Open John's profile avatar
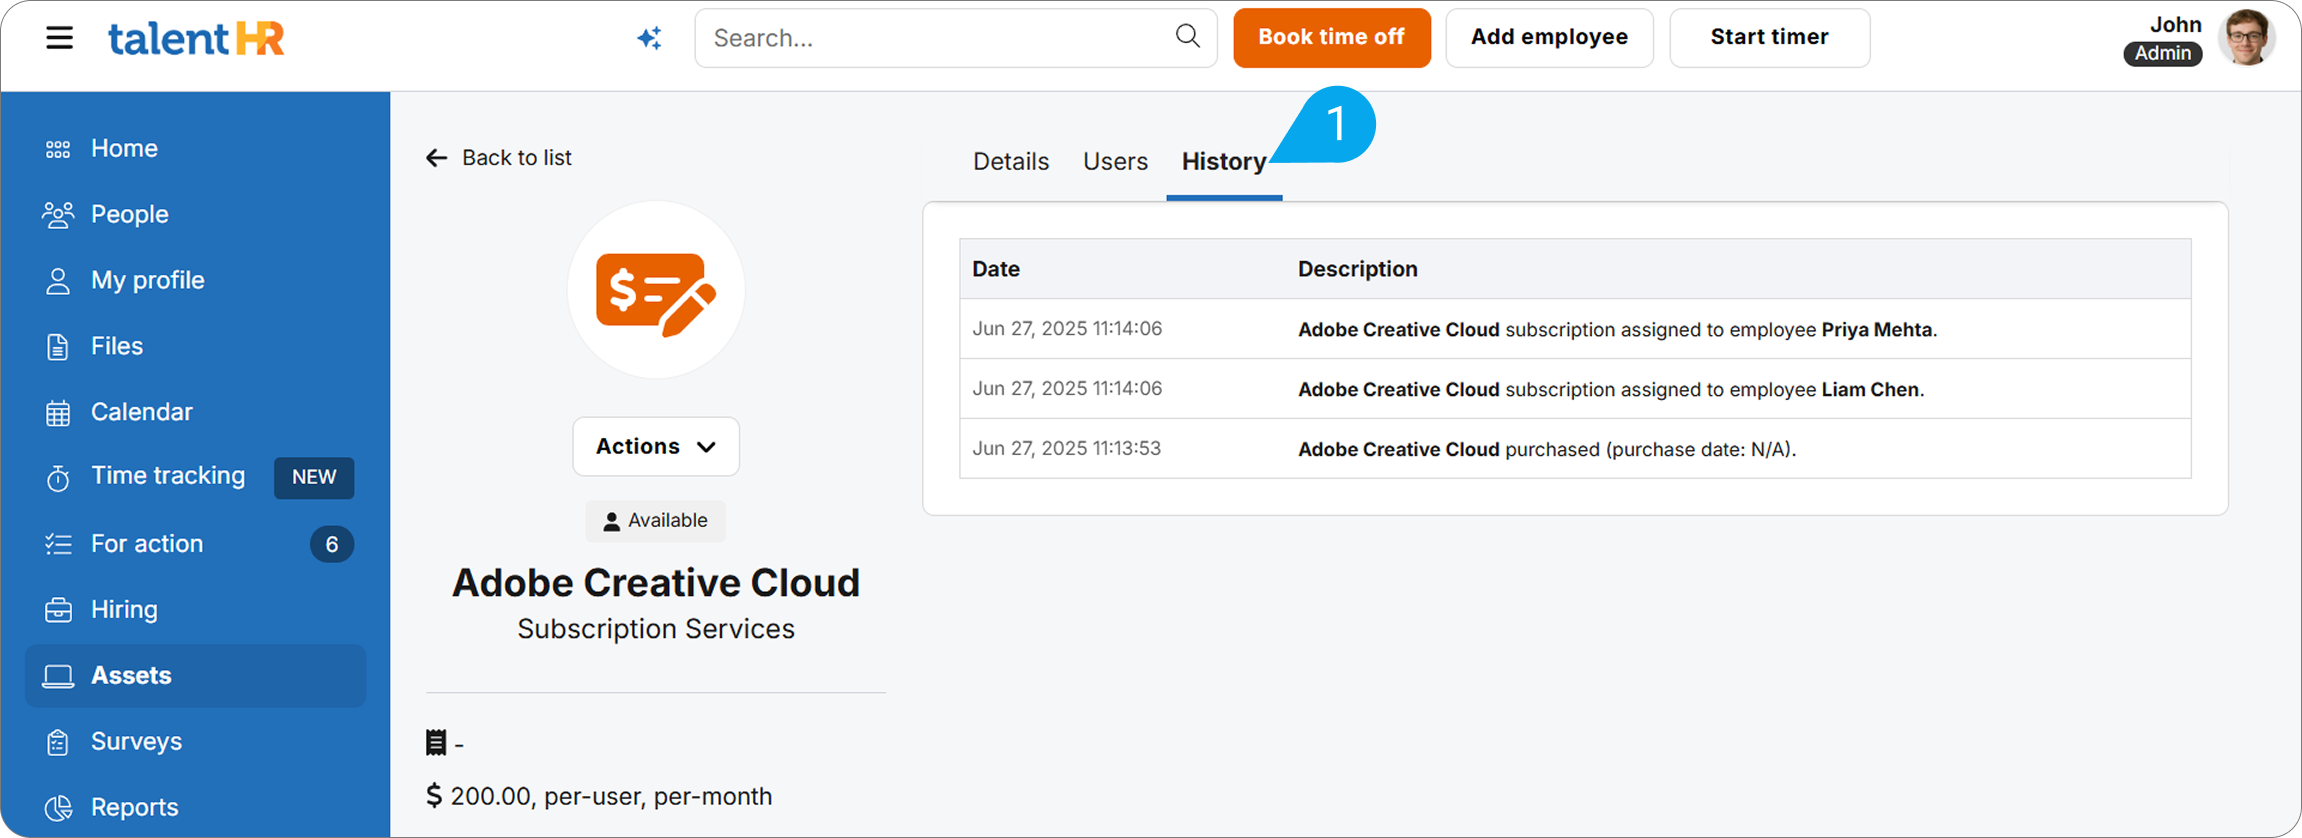The width and height of the screenshot is (2302, 838). [x=2246, y=38]
